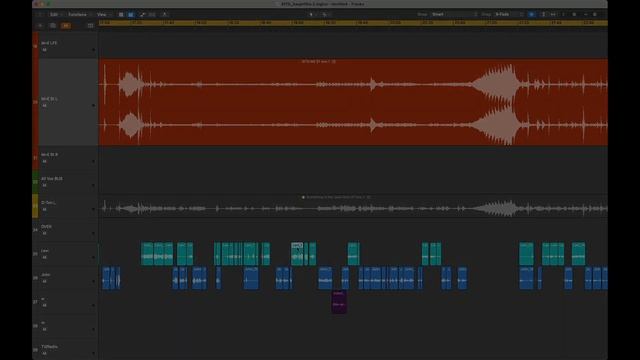Open the left-click tool selector
640x360 pixels.
[312, 14]
